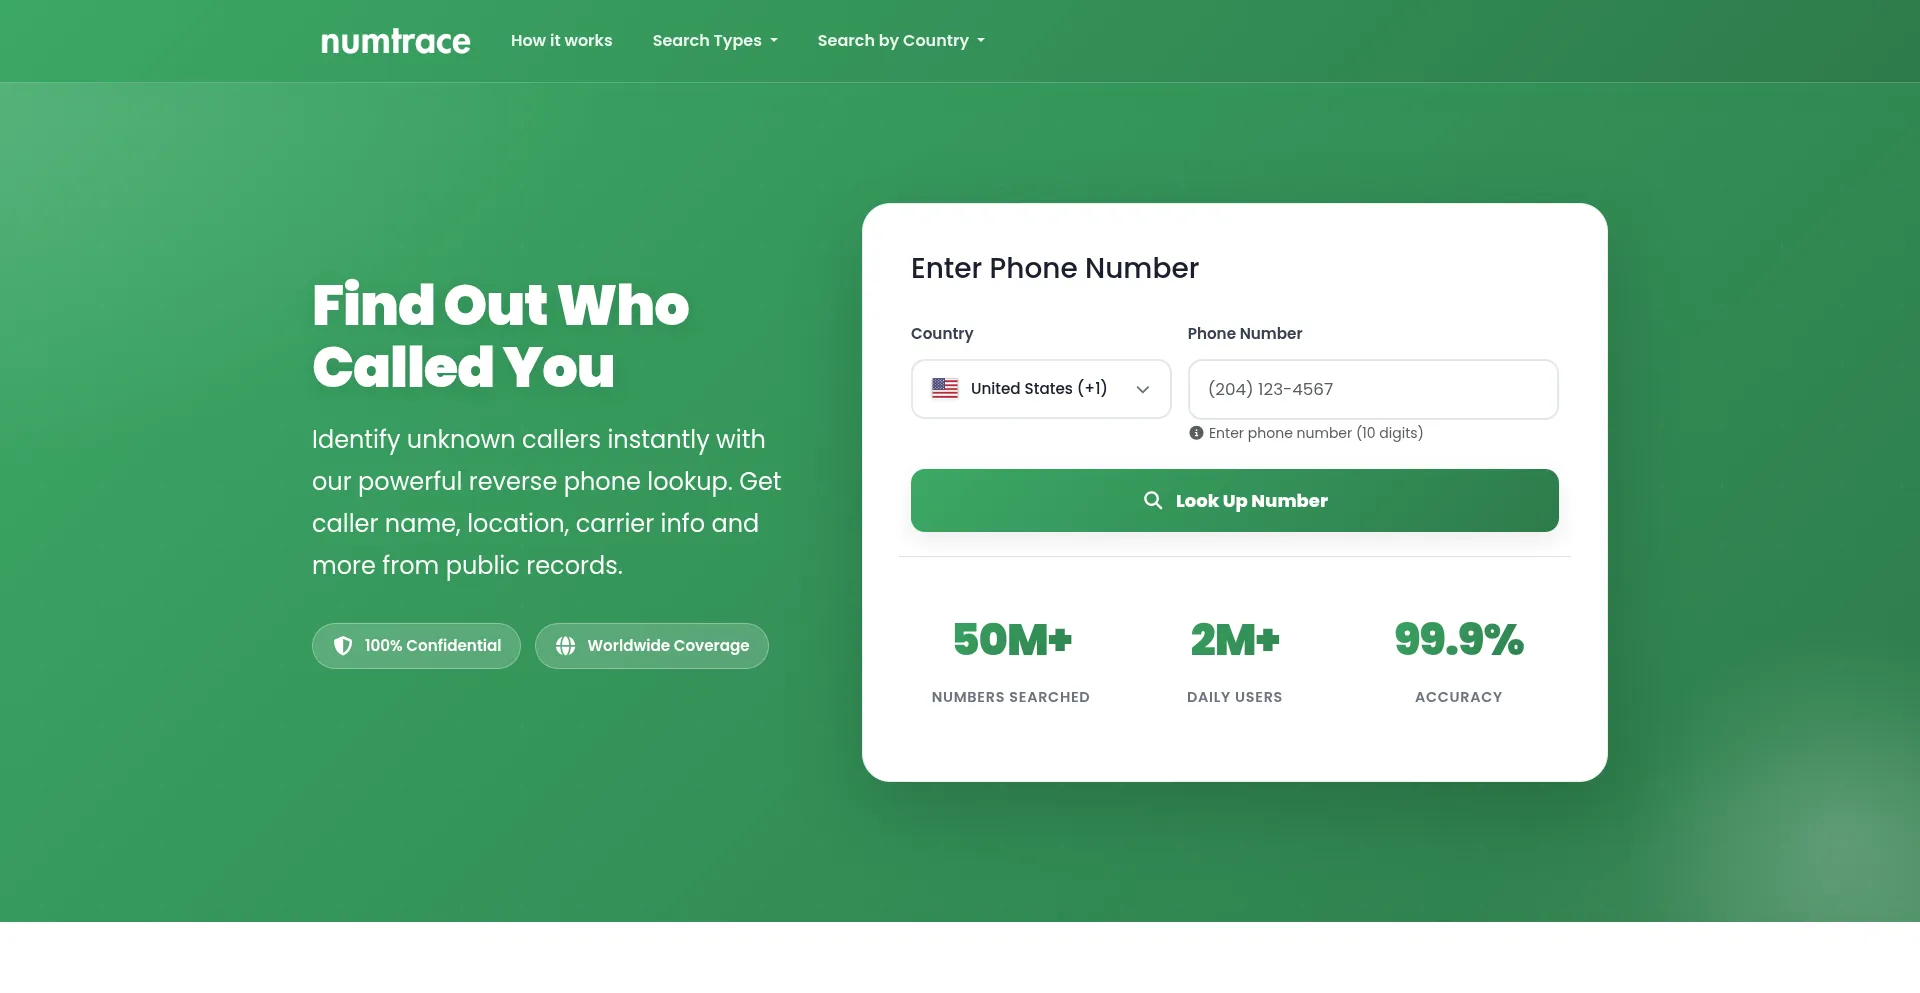Click the magnifier icon in Look Up Number
The width and height of the screenshot is (1920, 993).
click(x=1153, y=500)
